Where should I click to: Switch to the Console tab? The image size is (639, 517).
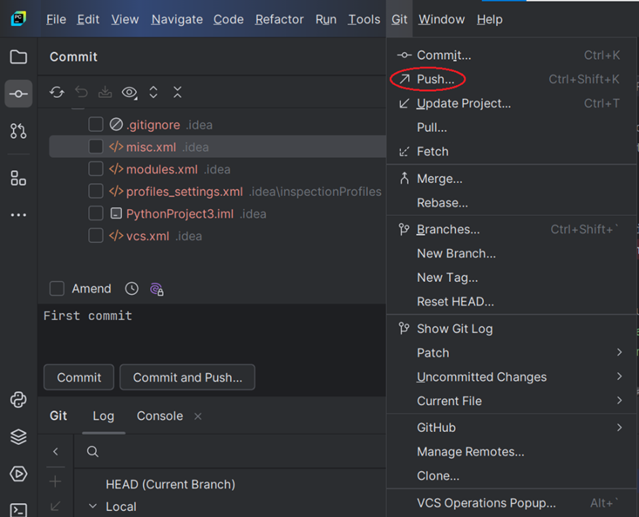[x=159, y=416]
